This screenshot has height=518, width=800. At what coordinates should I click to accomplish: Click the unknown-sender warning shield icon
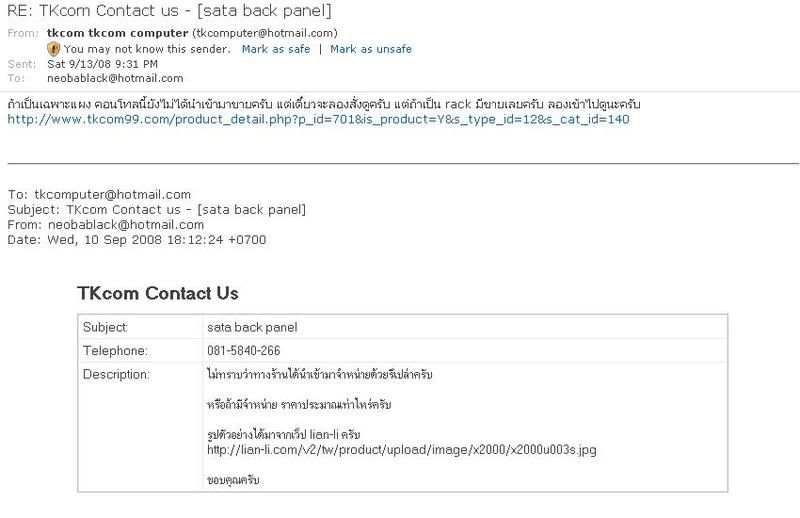tap(53, 49)
